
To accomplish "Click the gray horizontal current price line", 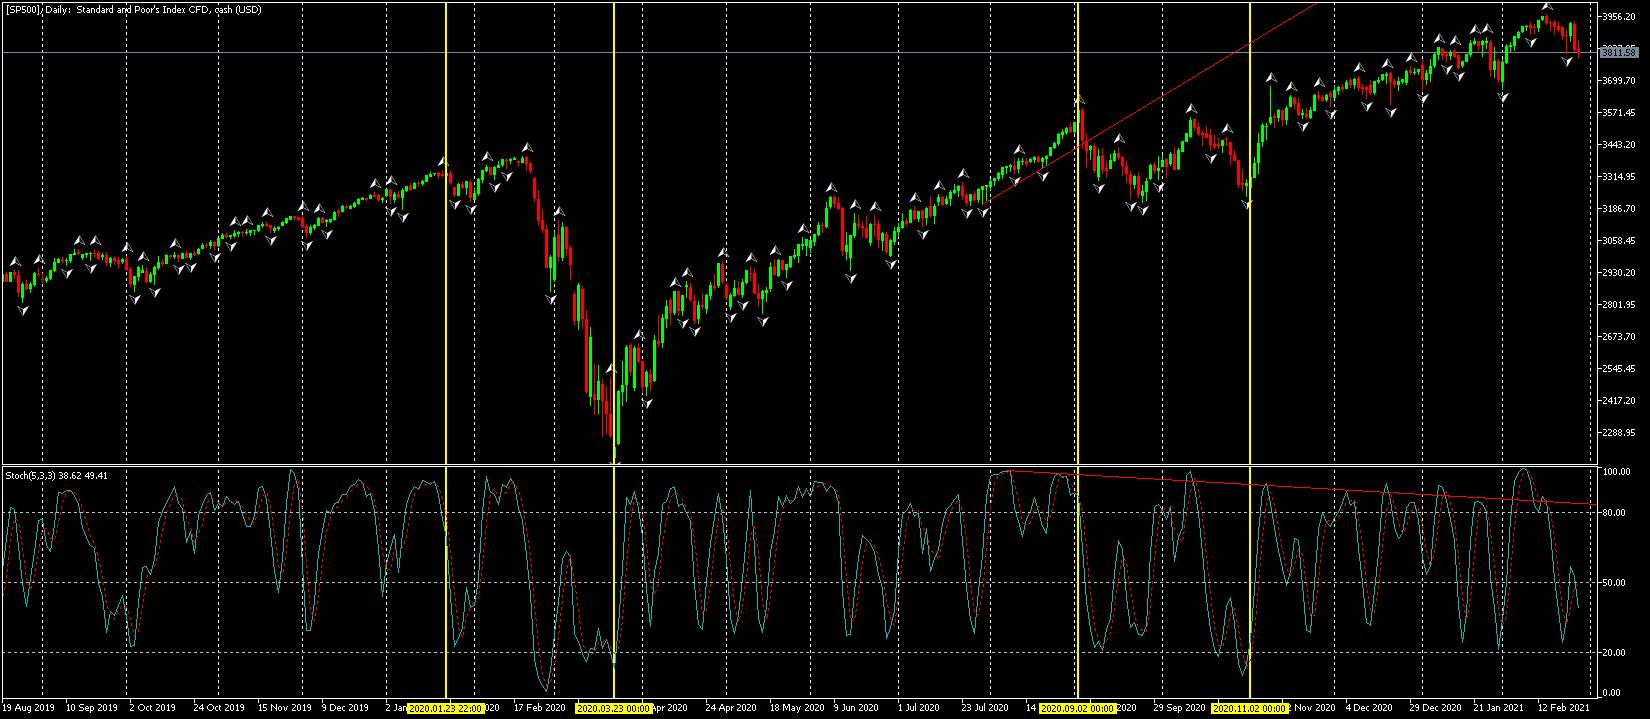I will pos(800,51).
